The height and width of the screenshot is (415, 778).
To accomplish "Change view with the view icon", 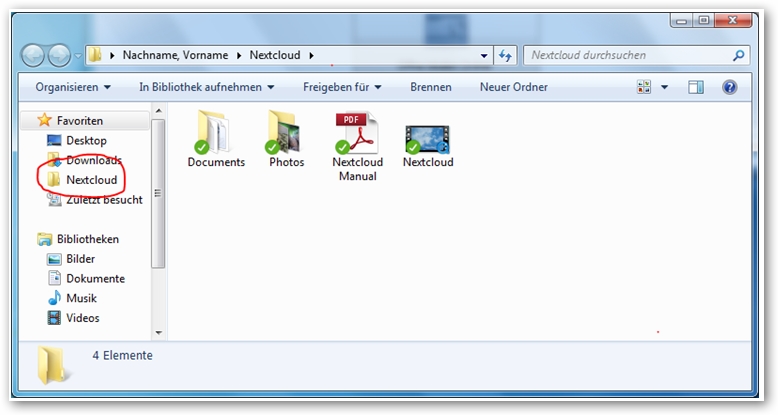I will tap(644, 87).
